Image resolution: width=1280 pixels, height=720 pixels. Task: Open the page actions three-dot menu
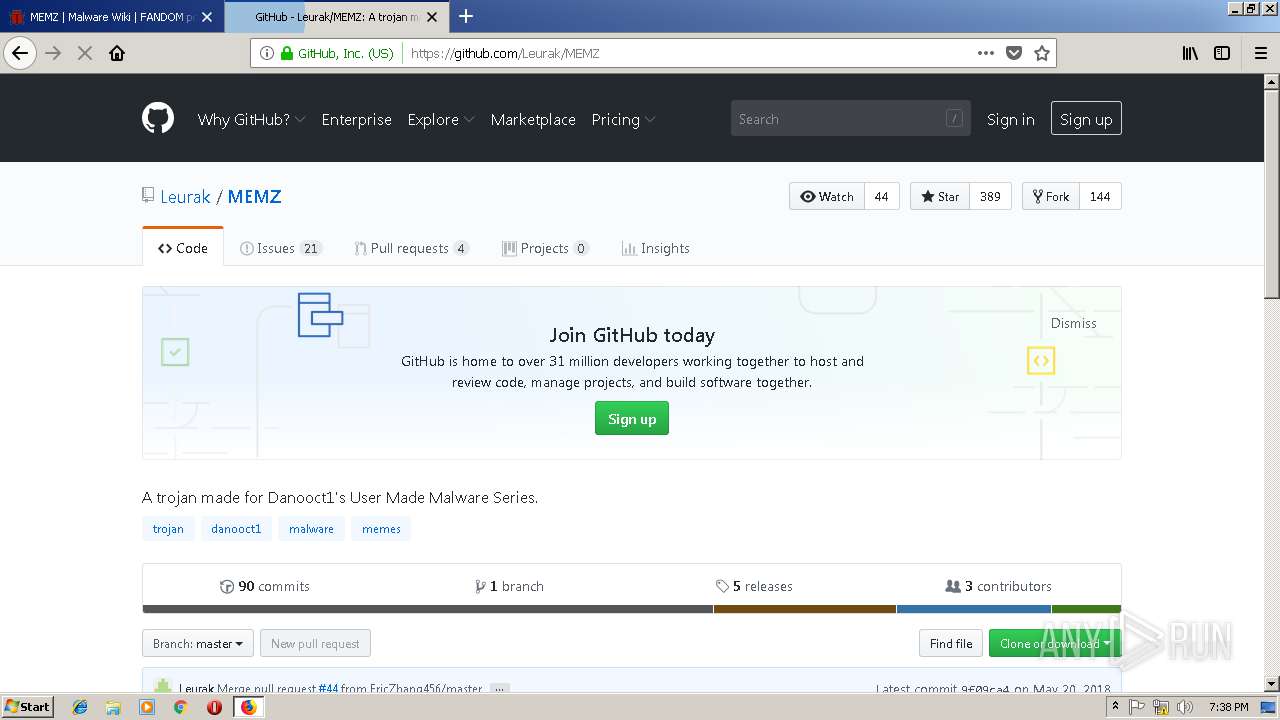986,54
